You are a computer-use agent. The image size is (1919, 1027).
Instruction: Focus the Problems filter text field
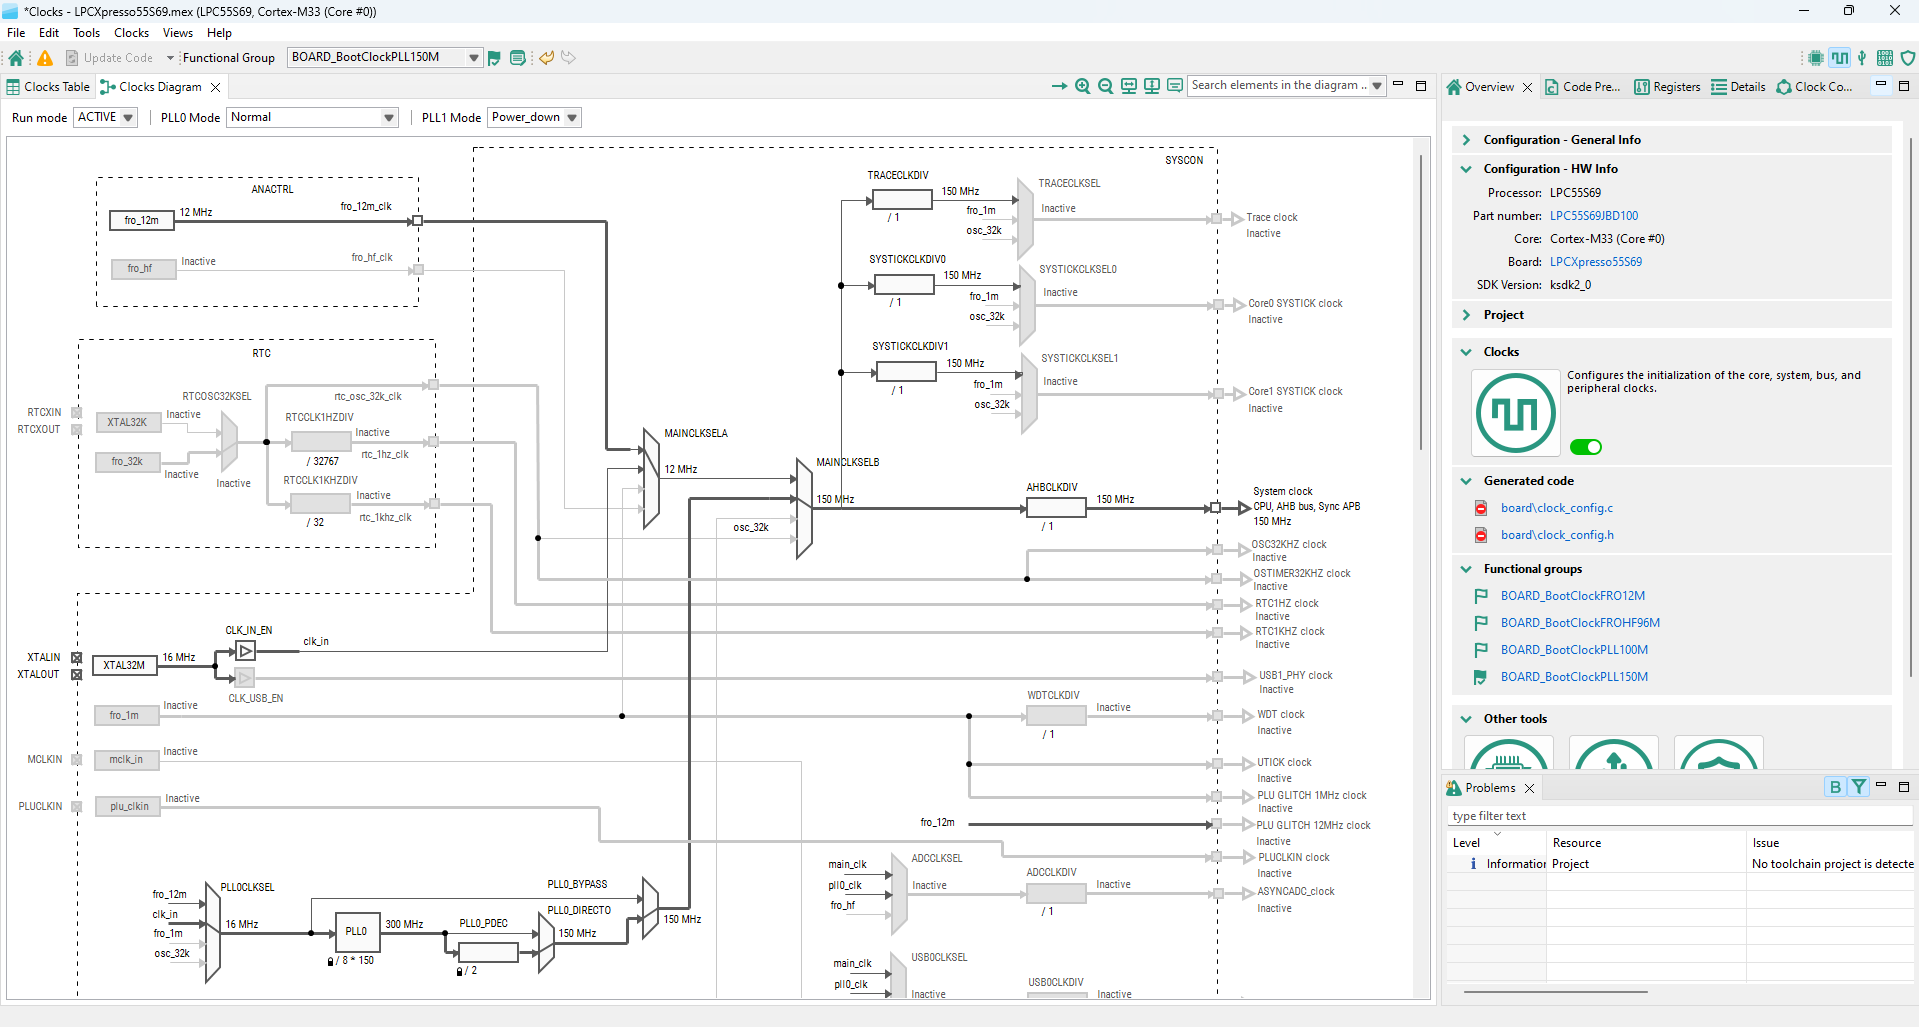tap(1679, 816)
